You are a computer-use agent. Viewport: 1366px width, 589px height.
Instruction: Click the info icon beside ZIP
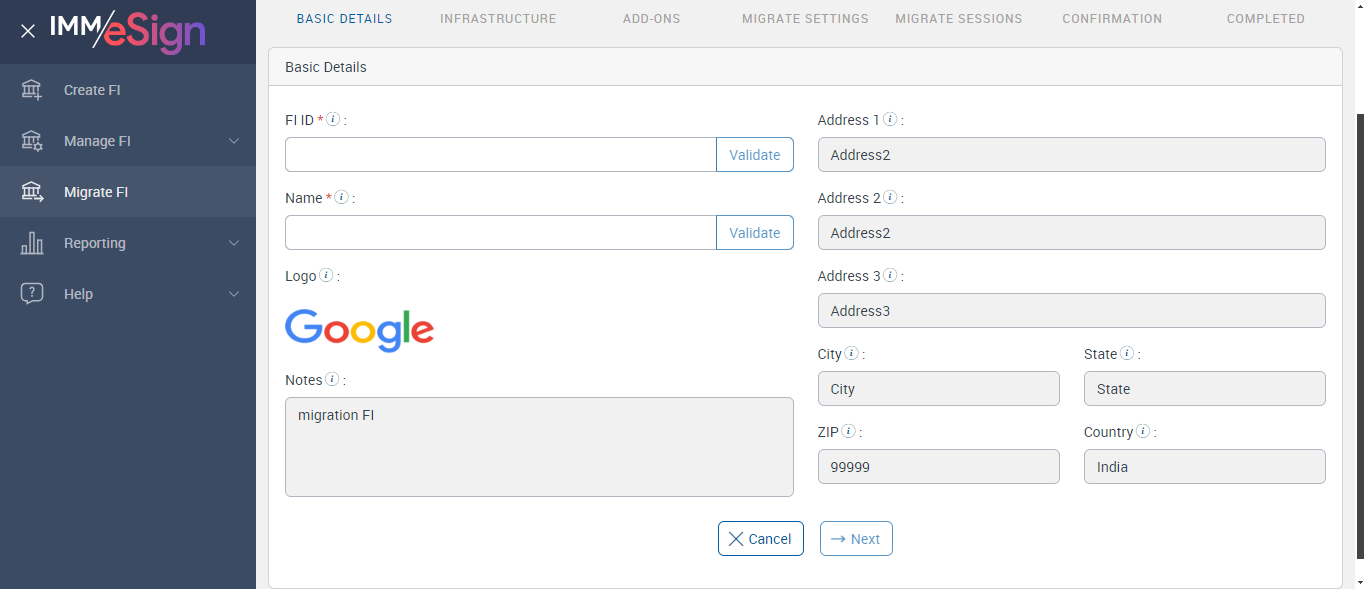pos(848,431)
